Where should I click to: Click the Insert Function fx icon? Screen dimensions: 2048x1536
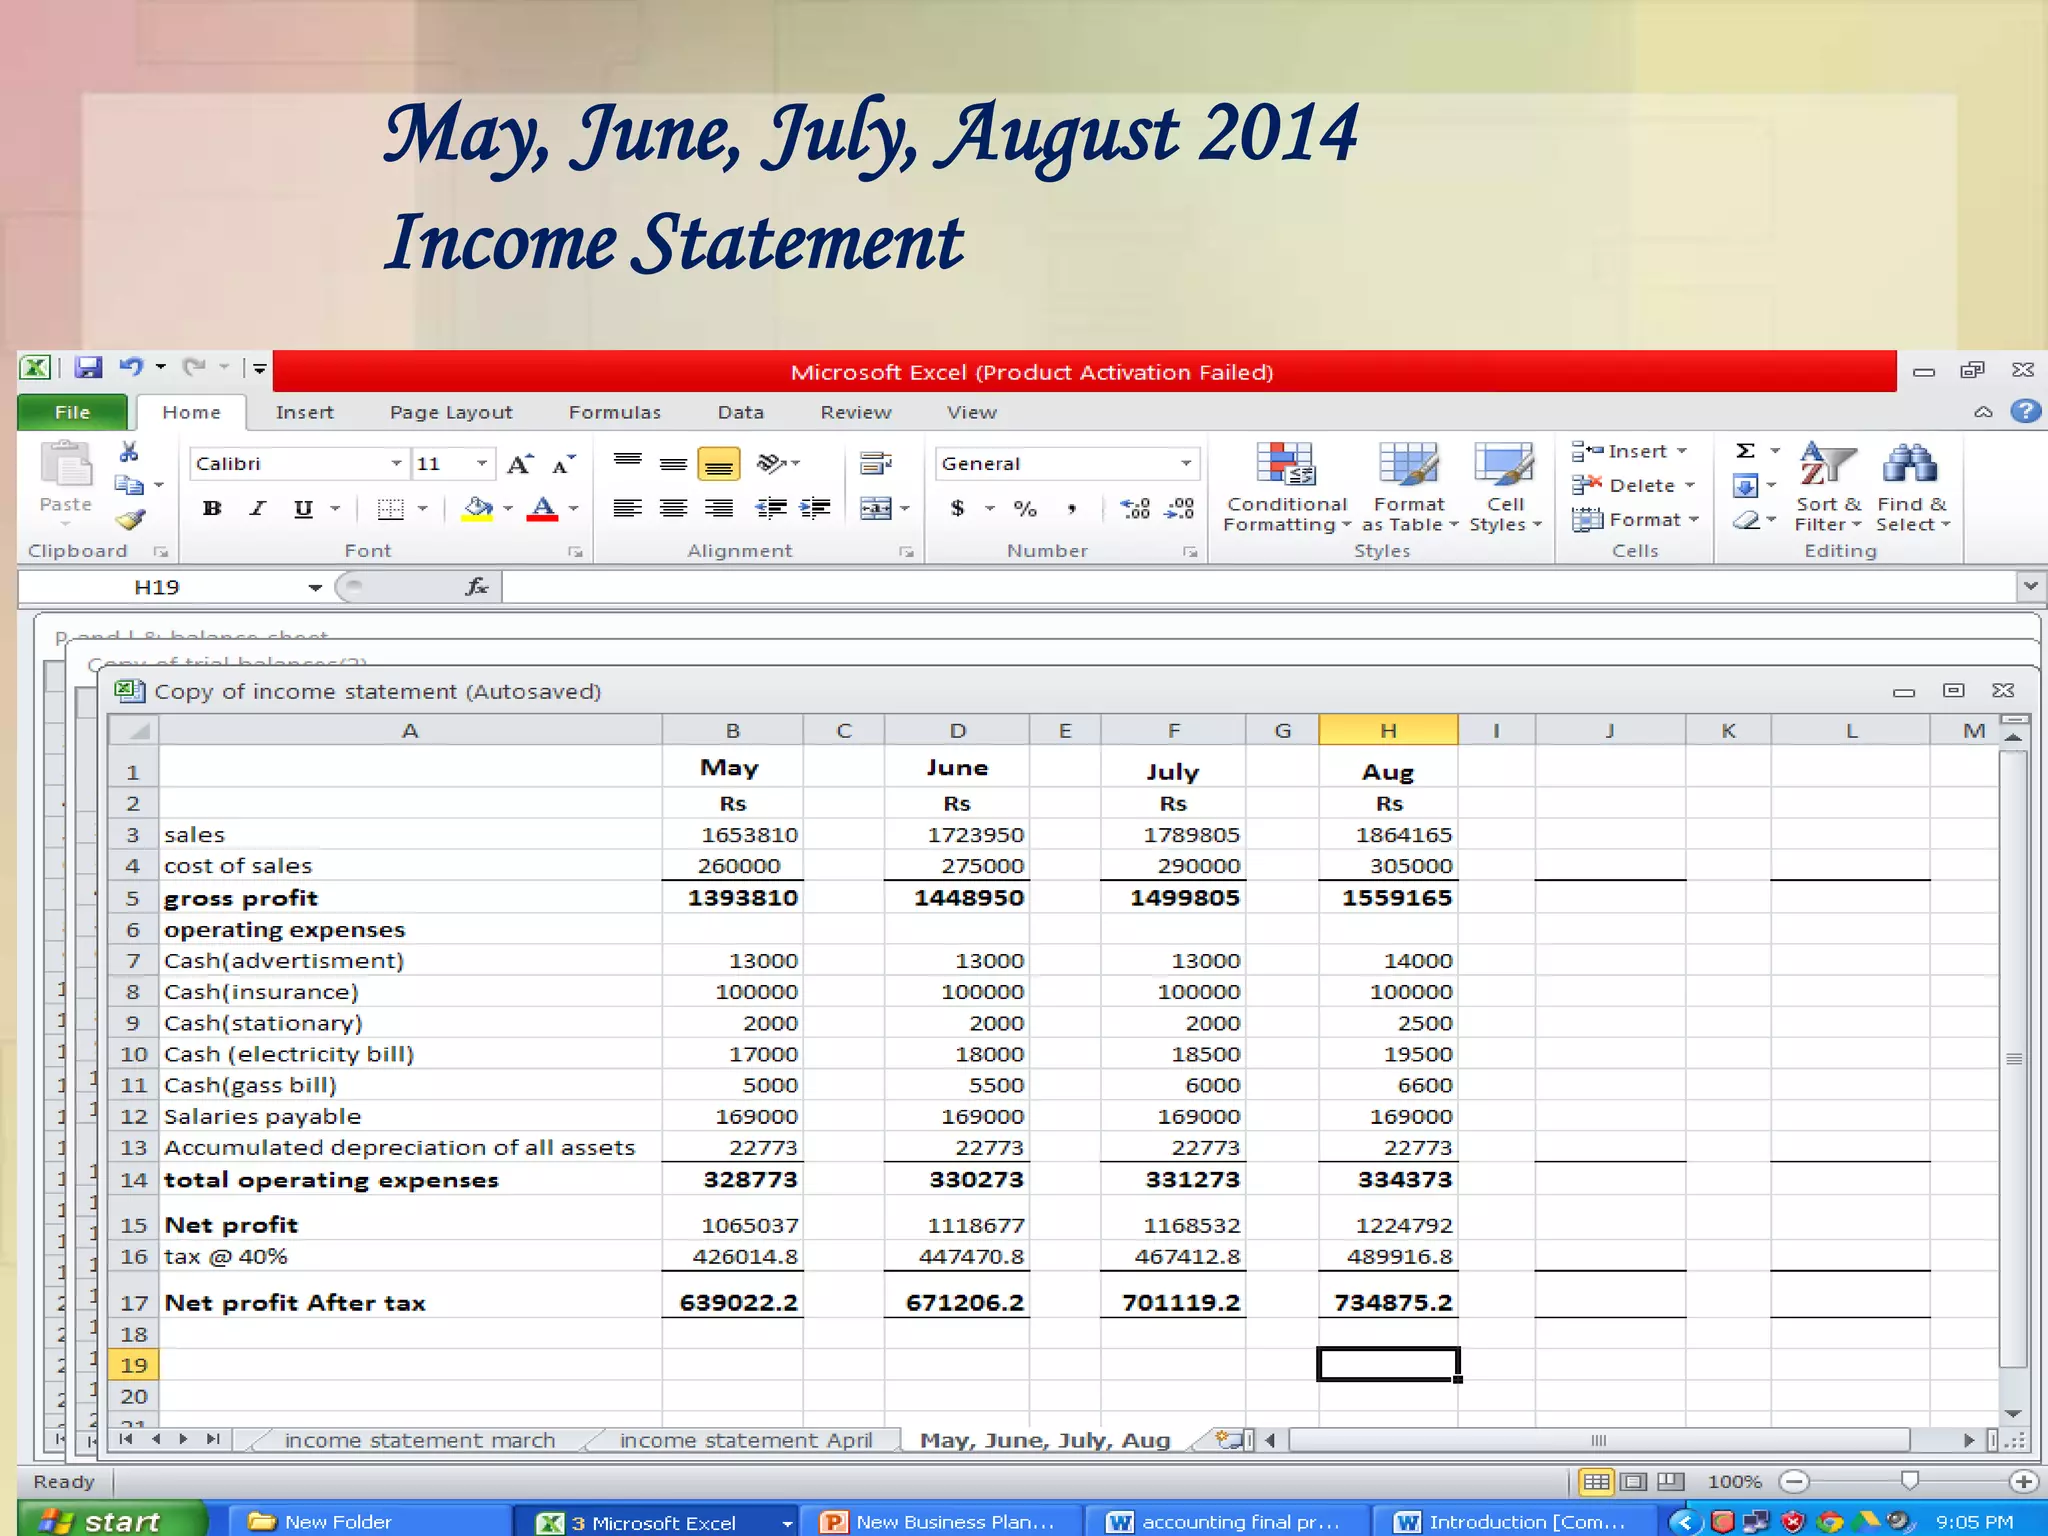pos(477,587)
